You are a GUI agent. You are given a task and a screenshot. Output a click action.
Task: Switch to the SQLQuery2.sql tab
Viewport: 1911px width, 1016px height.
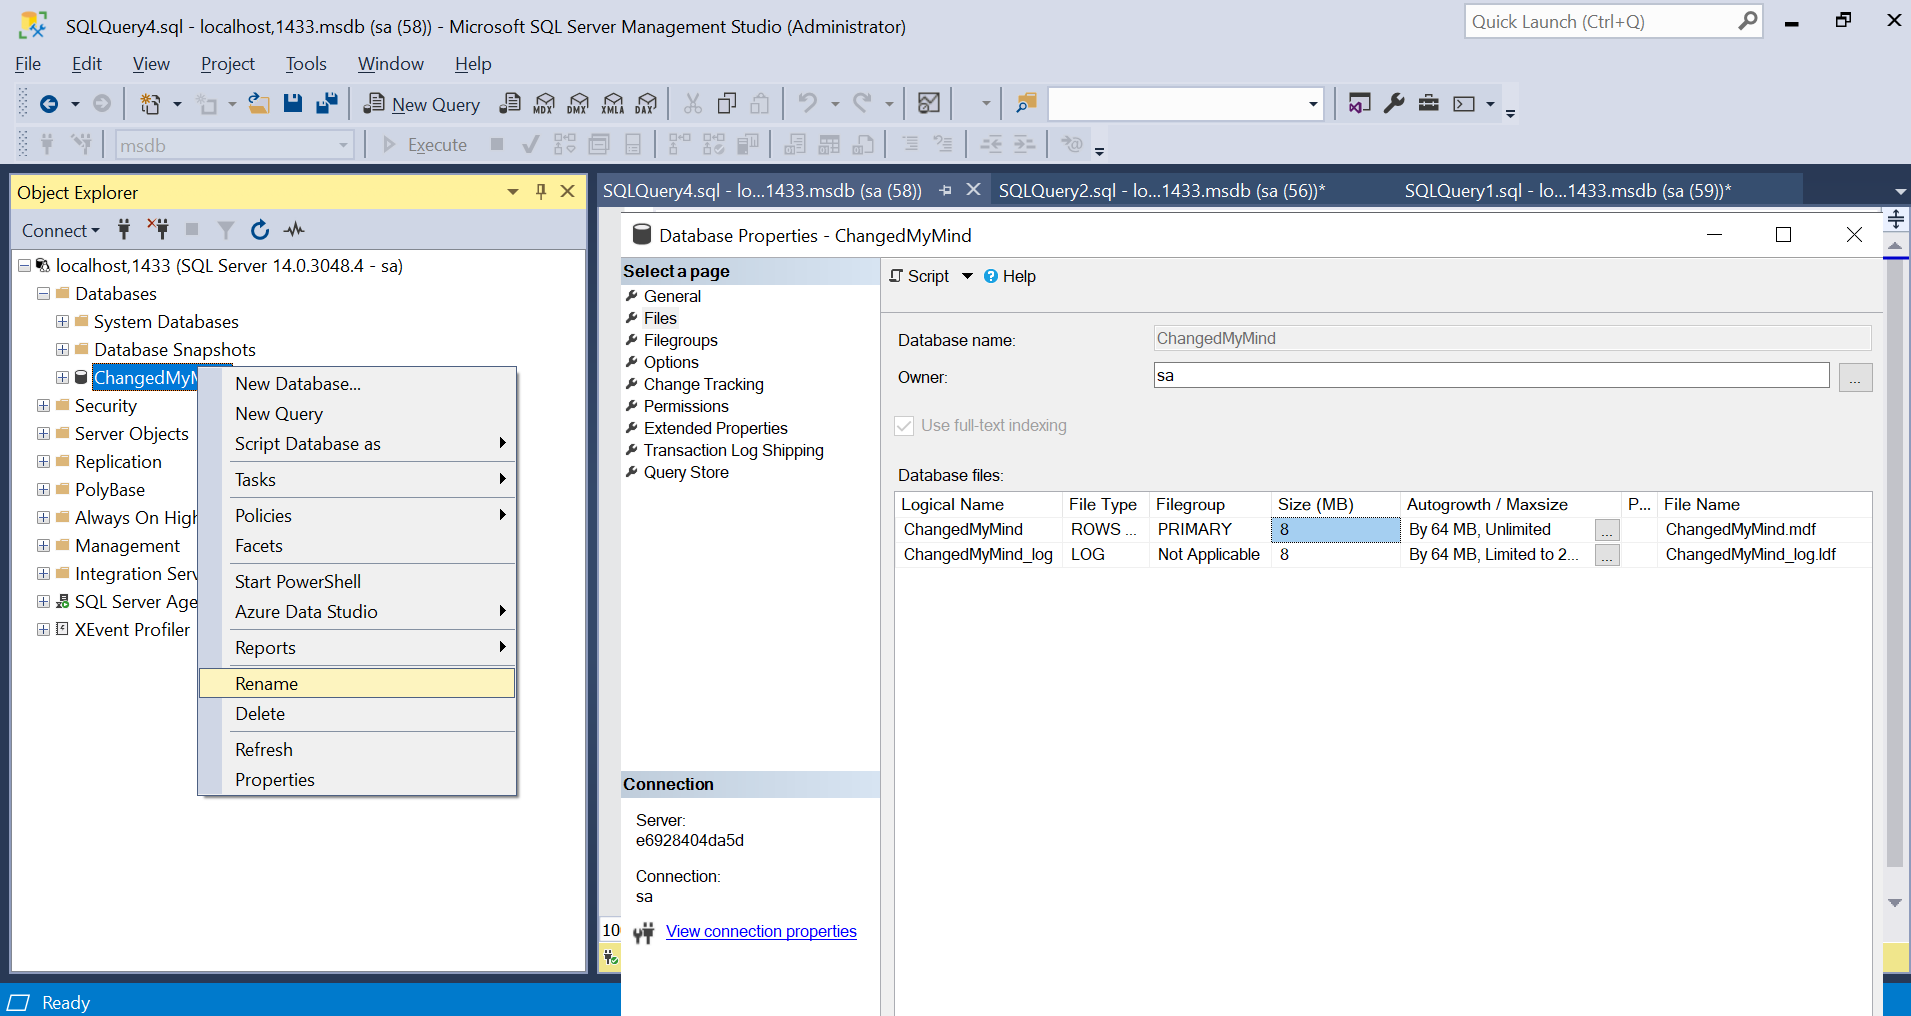point(1161,191)
